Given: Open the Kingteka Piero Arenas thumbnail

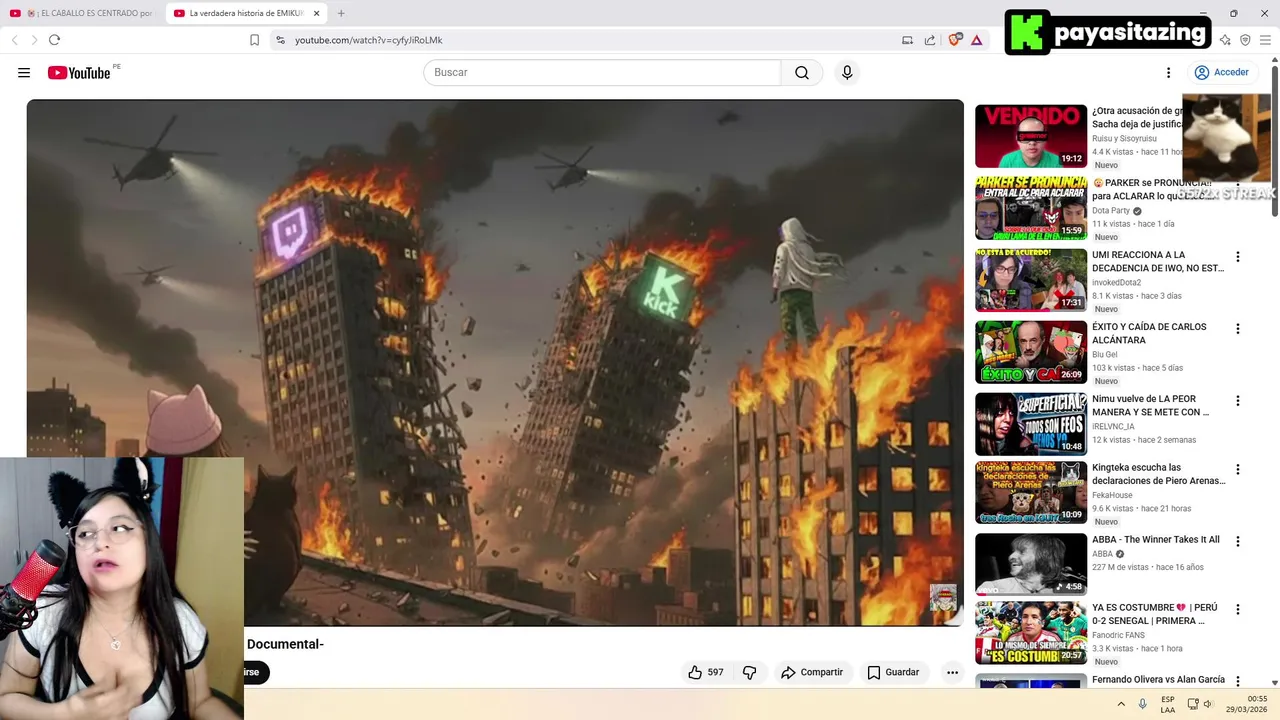Looking at the screenshot, I should click(1031, 492).
